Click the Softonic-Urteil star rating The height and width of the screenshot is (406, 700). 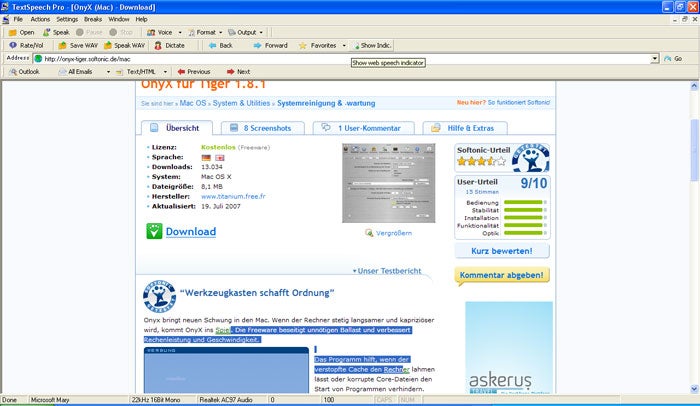tap(481, 161)
